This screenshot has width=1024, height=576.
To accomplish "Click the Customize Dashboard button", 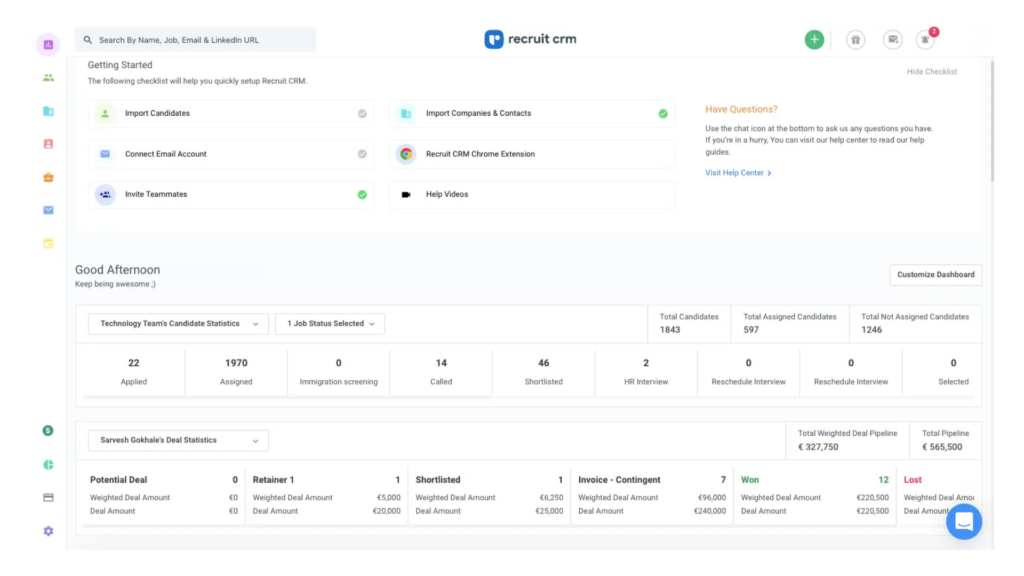I will [x=935, y=274].
